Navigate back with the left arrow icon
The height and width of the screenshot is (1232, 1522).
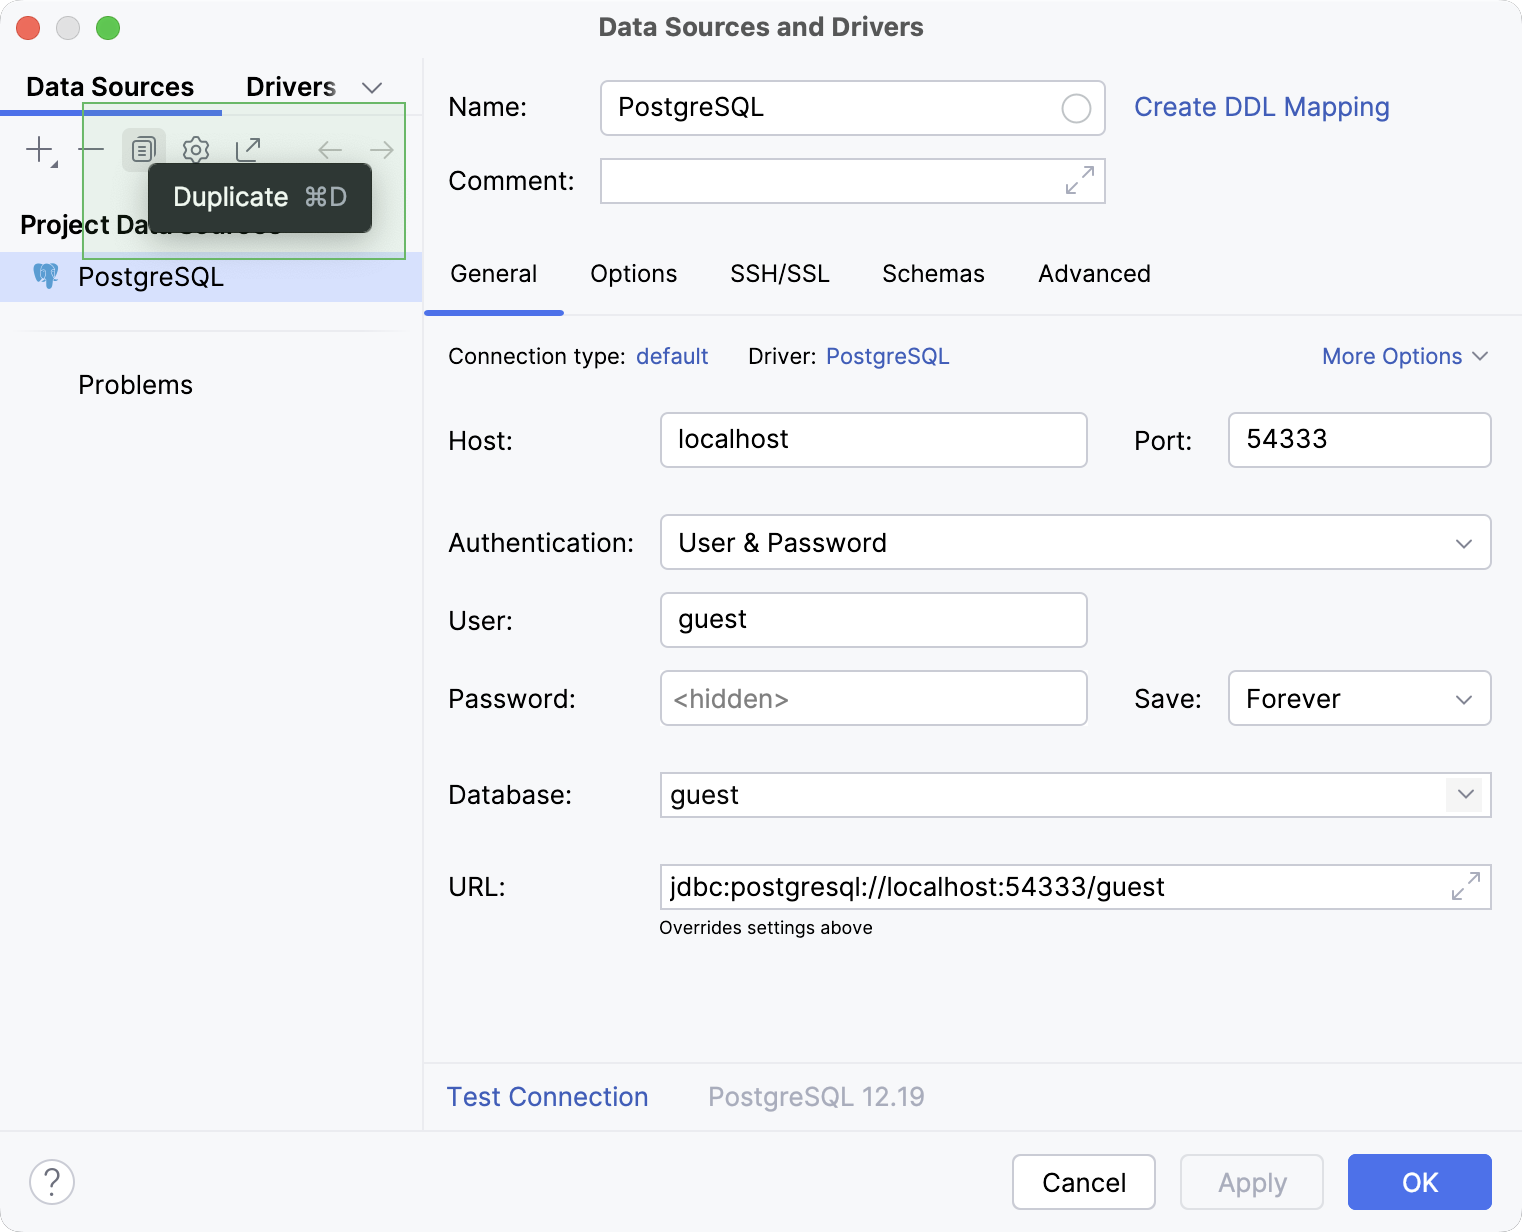[x=329, y=149]
